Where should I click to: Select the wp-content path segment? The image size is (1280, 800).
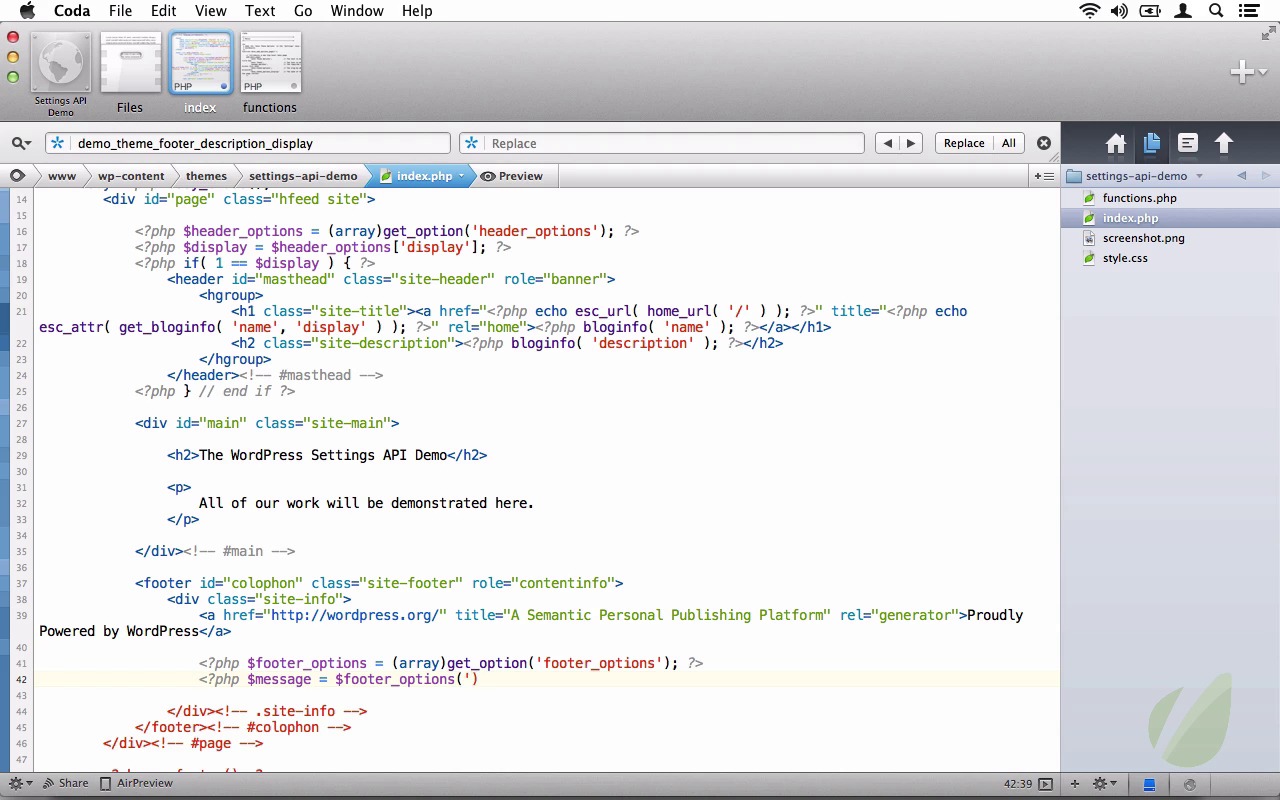[x=131, y=175]
